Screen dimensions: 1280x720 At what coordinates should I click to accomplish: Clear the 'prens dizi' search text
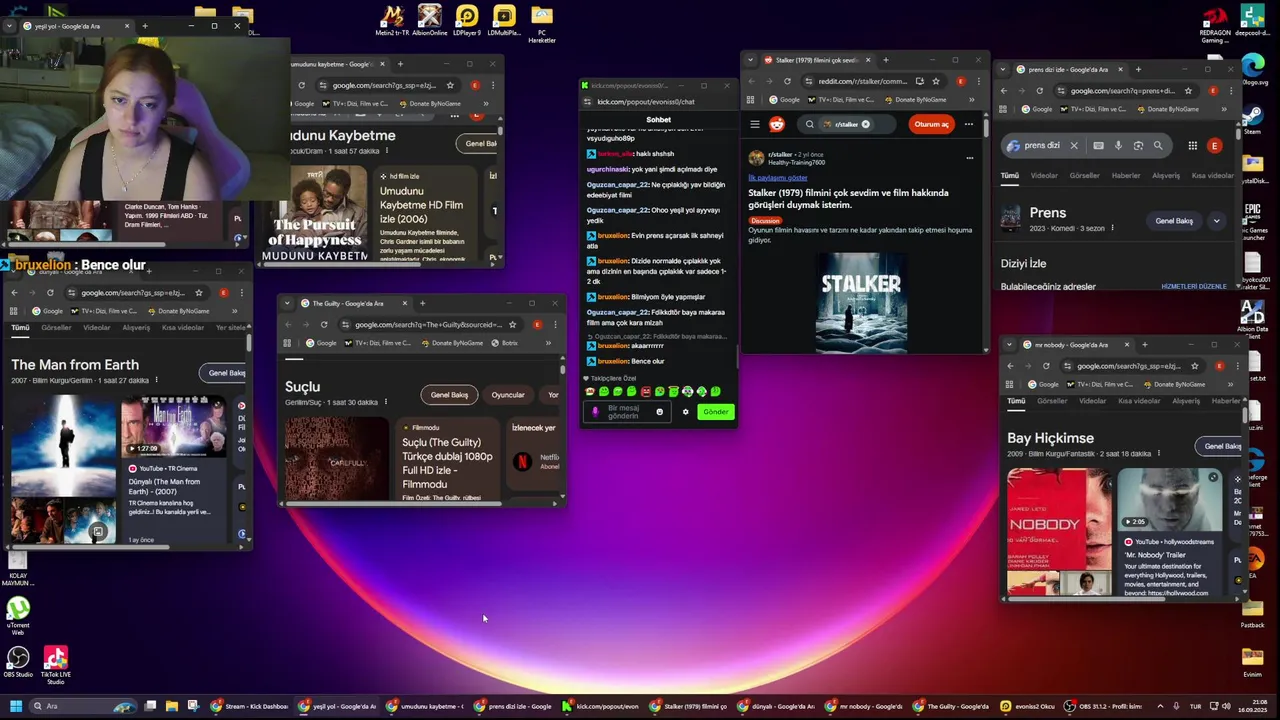[x=1074, y=146]
